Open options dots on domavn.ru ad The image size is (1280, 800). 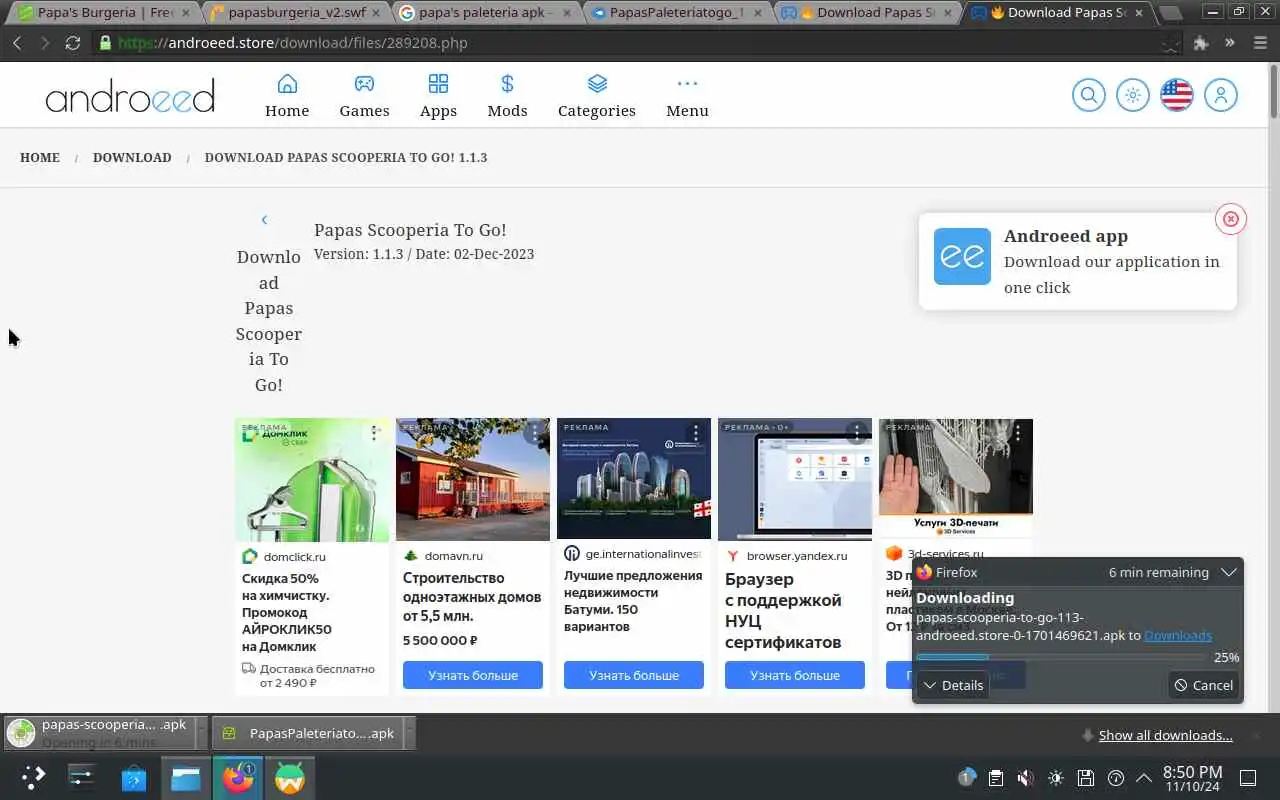point(536,432)
